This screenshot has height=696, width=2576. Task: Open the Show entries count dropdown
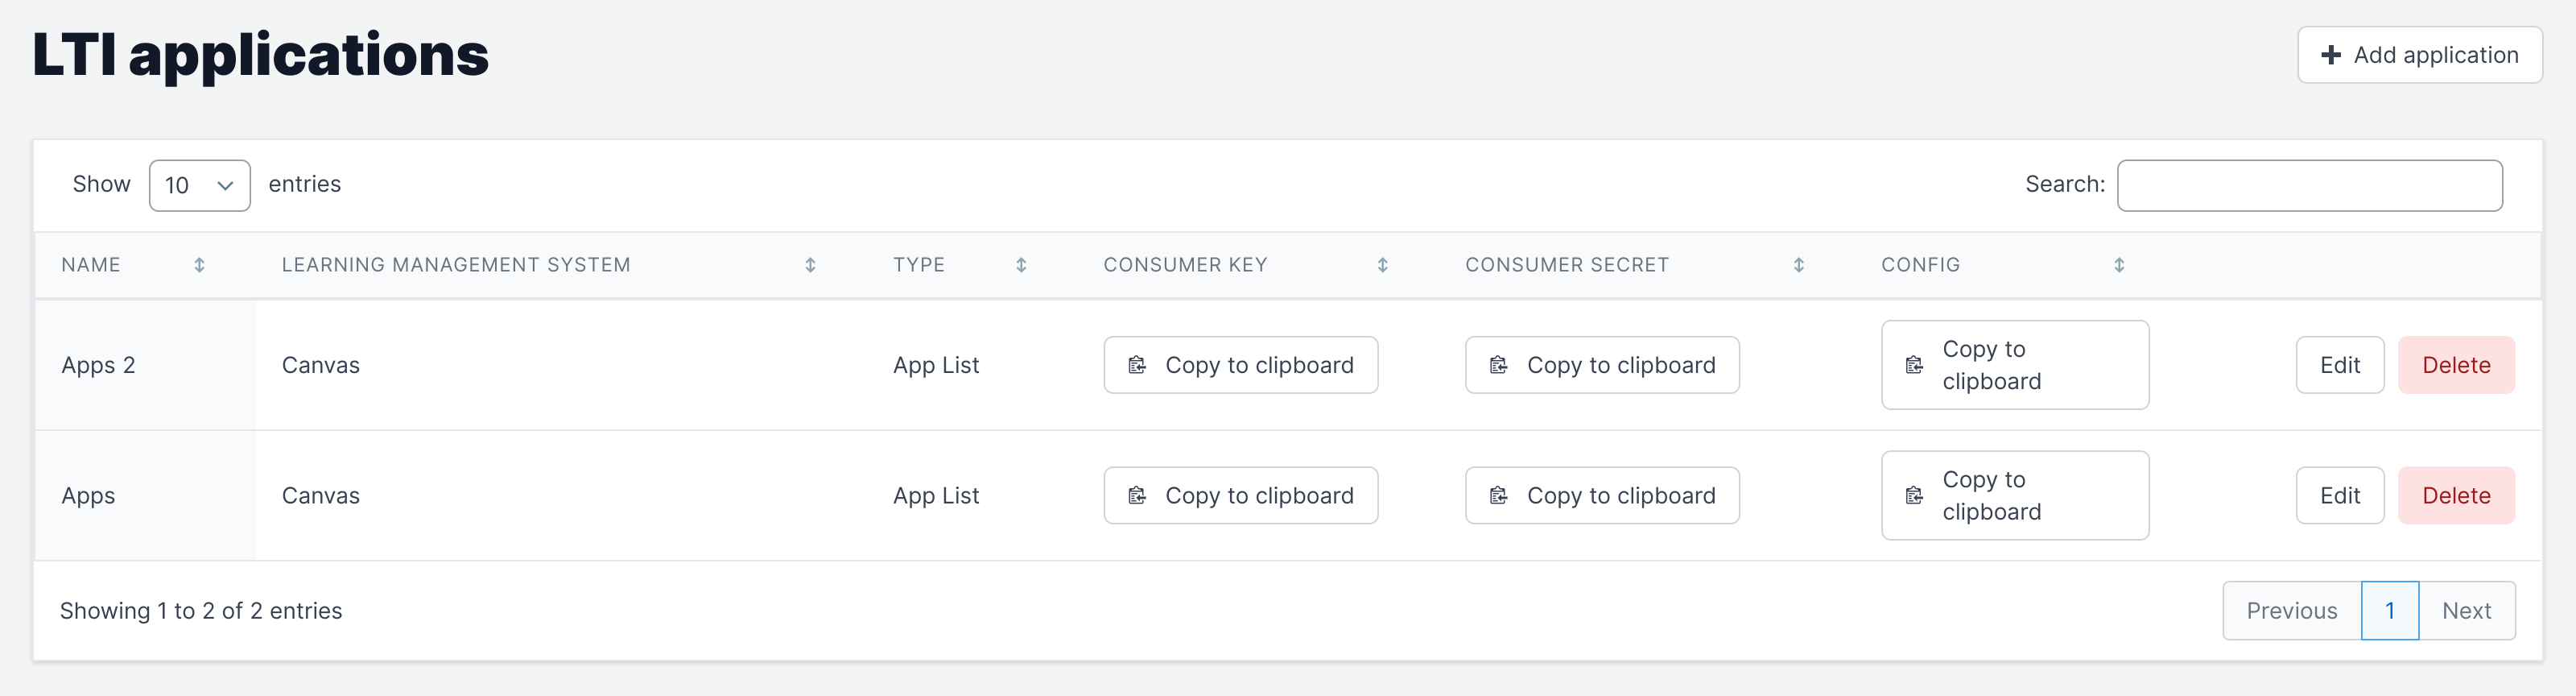199,185
